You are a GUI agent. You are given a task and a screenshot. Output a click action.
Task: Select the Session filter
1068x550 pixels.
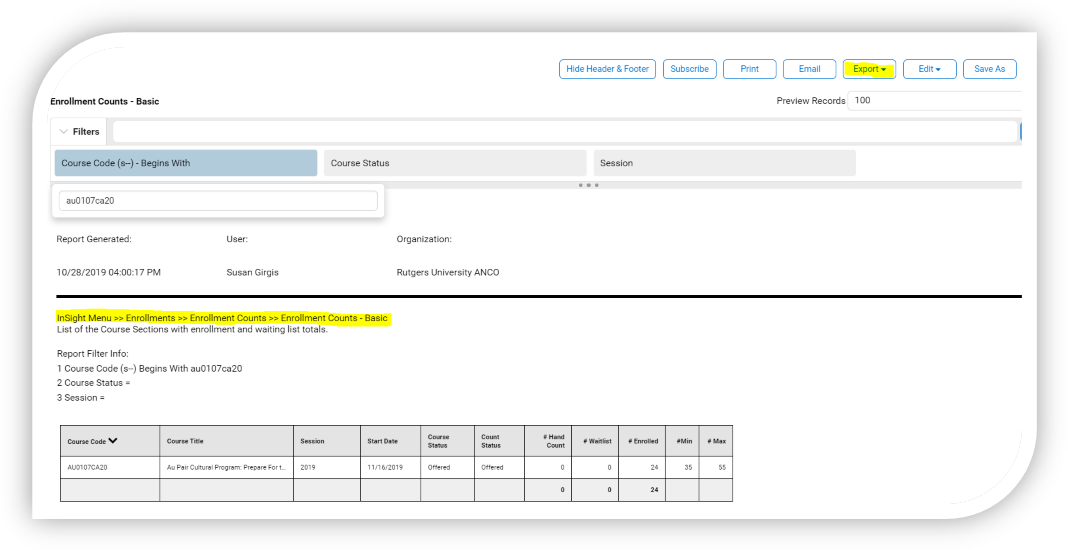click(724, 163)
